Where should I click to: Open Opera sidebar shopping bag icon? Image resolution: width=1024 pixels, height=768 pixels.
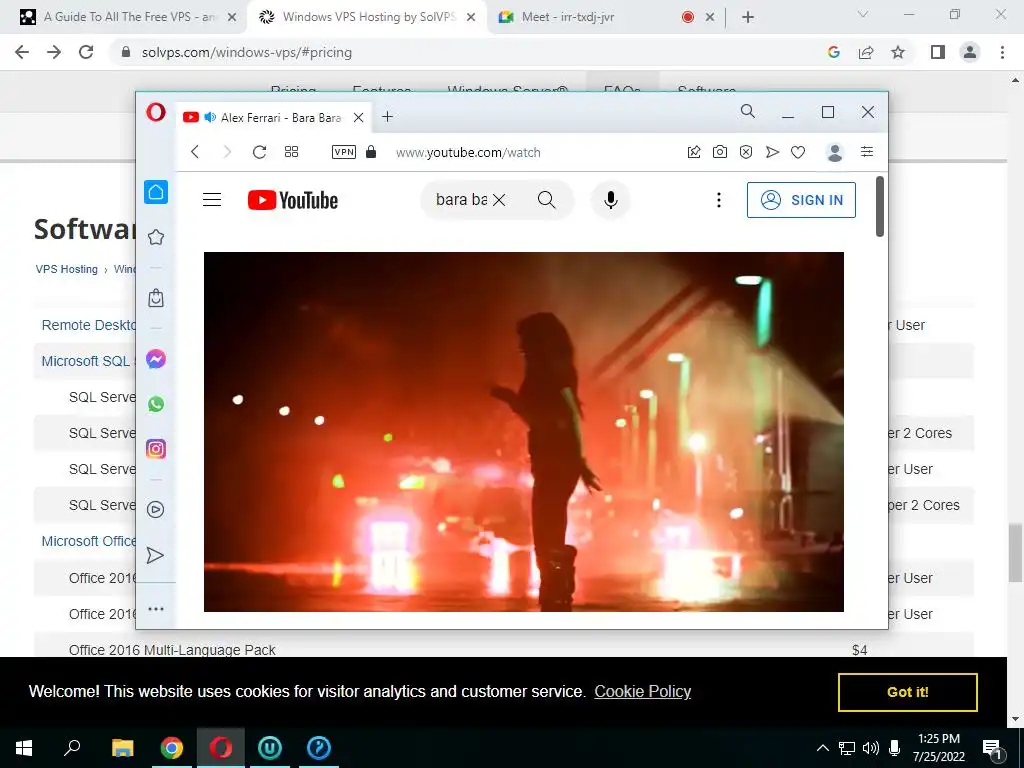click(156, 298)
